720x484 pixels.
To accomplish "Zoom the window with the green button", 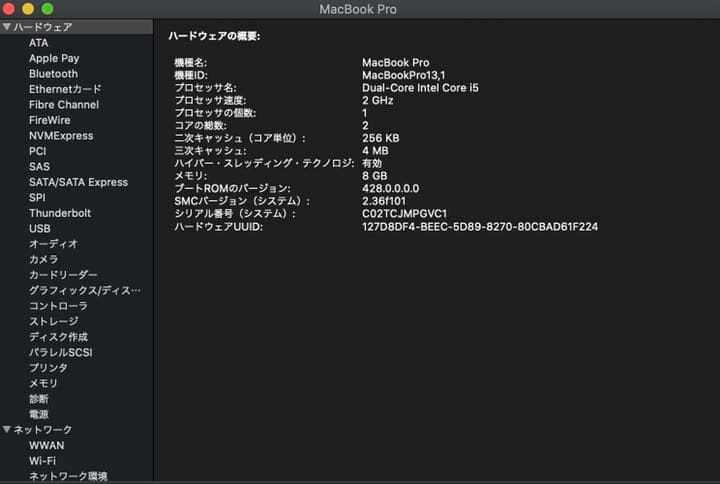I will [47, 9].
